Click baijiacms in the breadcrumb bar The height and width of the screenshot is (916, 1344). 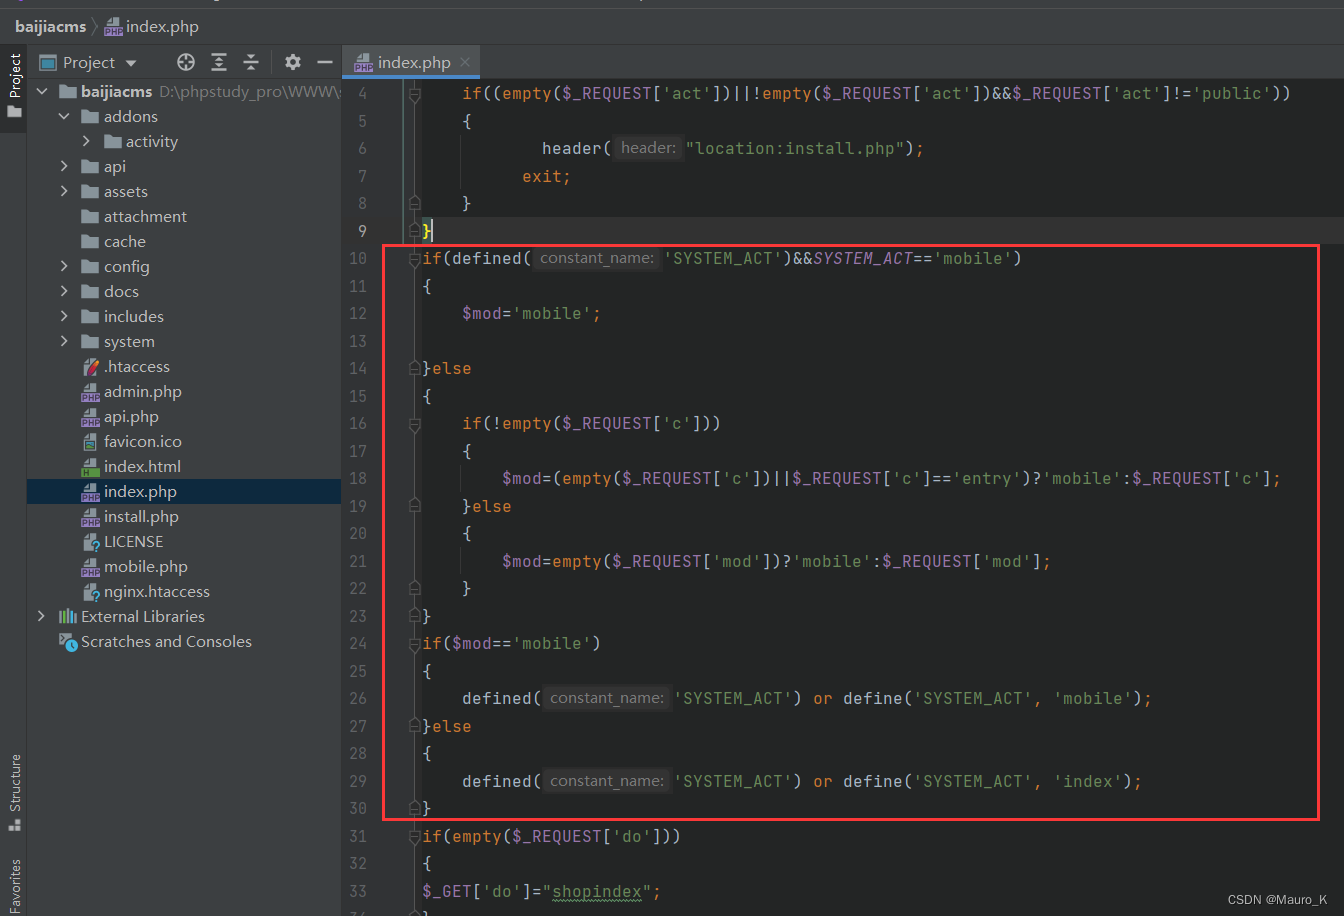pyautogui.click(x=50, y=27)
